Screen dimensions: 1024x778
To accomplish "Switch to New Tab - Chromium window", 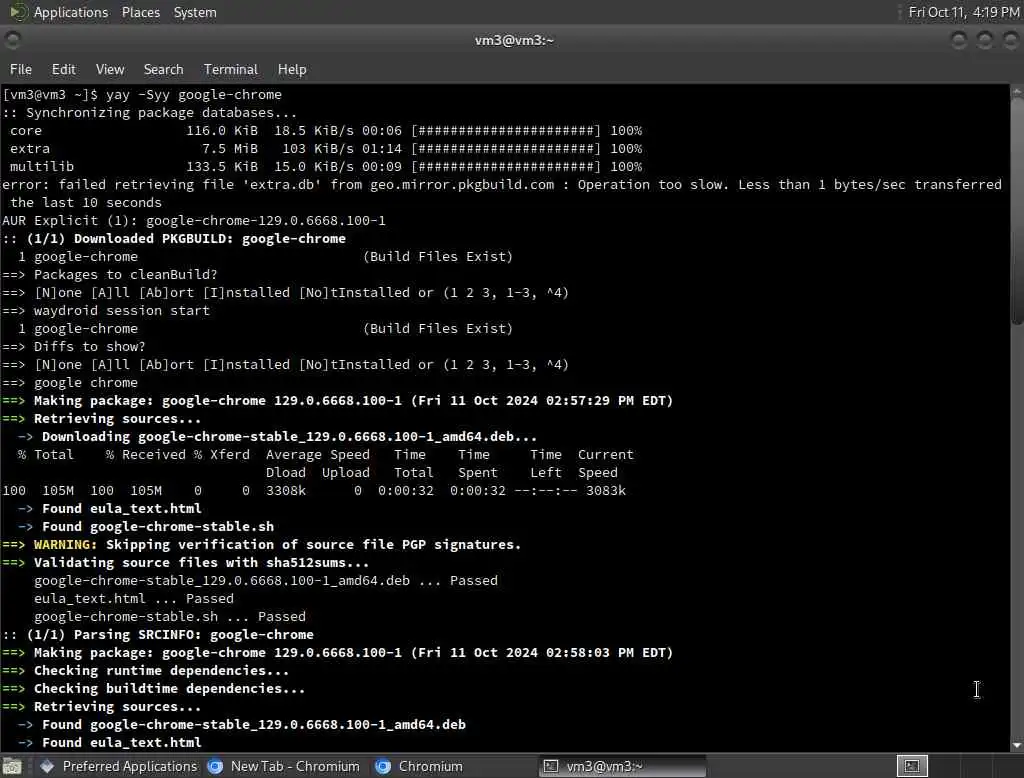I will tap(283, 766).
